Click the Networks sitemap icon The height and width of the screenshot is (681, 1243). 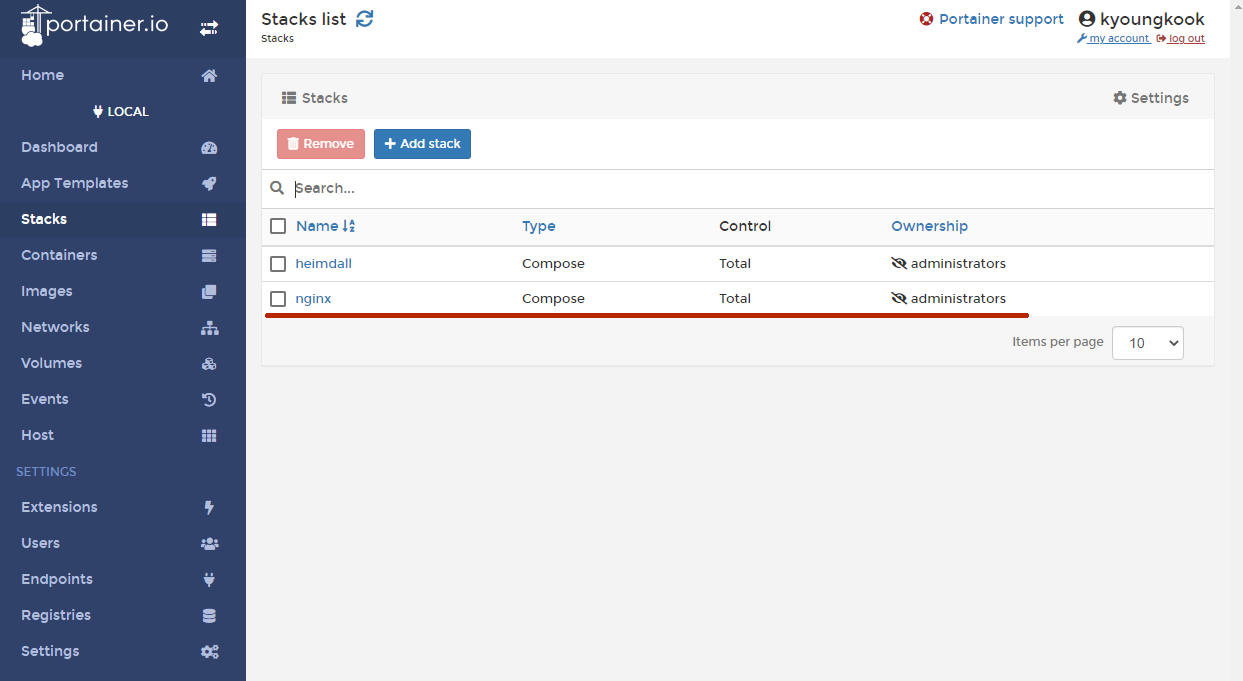(209, 328)
